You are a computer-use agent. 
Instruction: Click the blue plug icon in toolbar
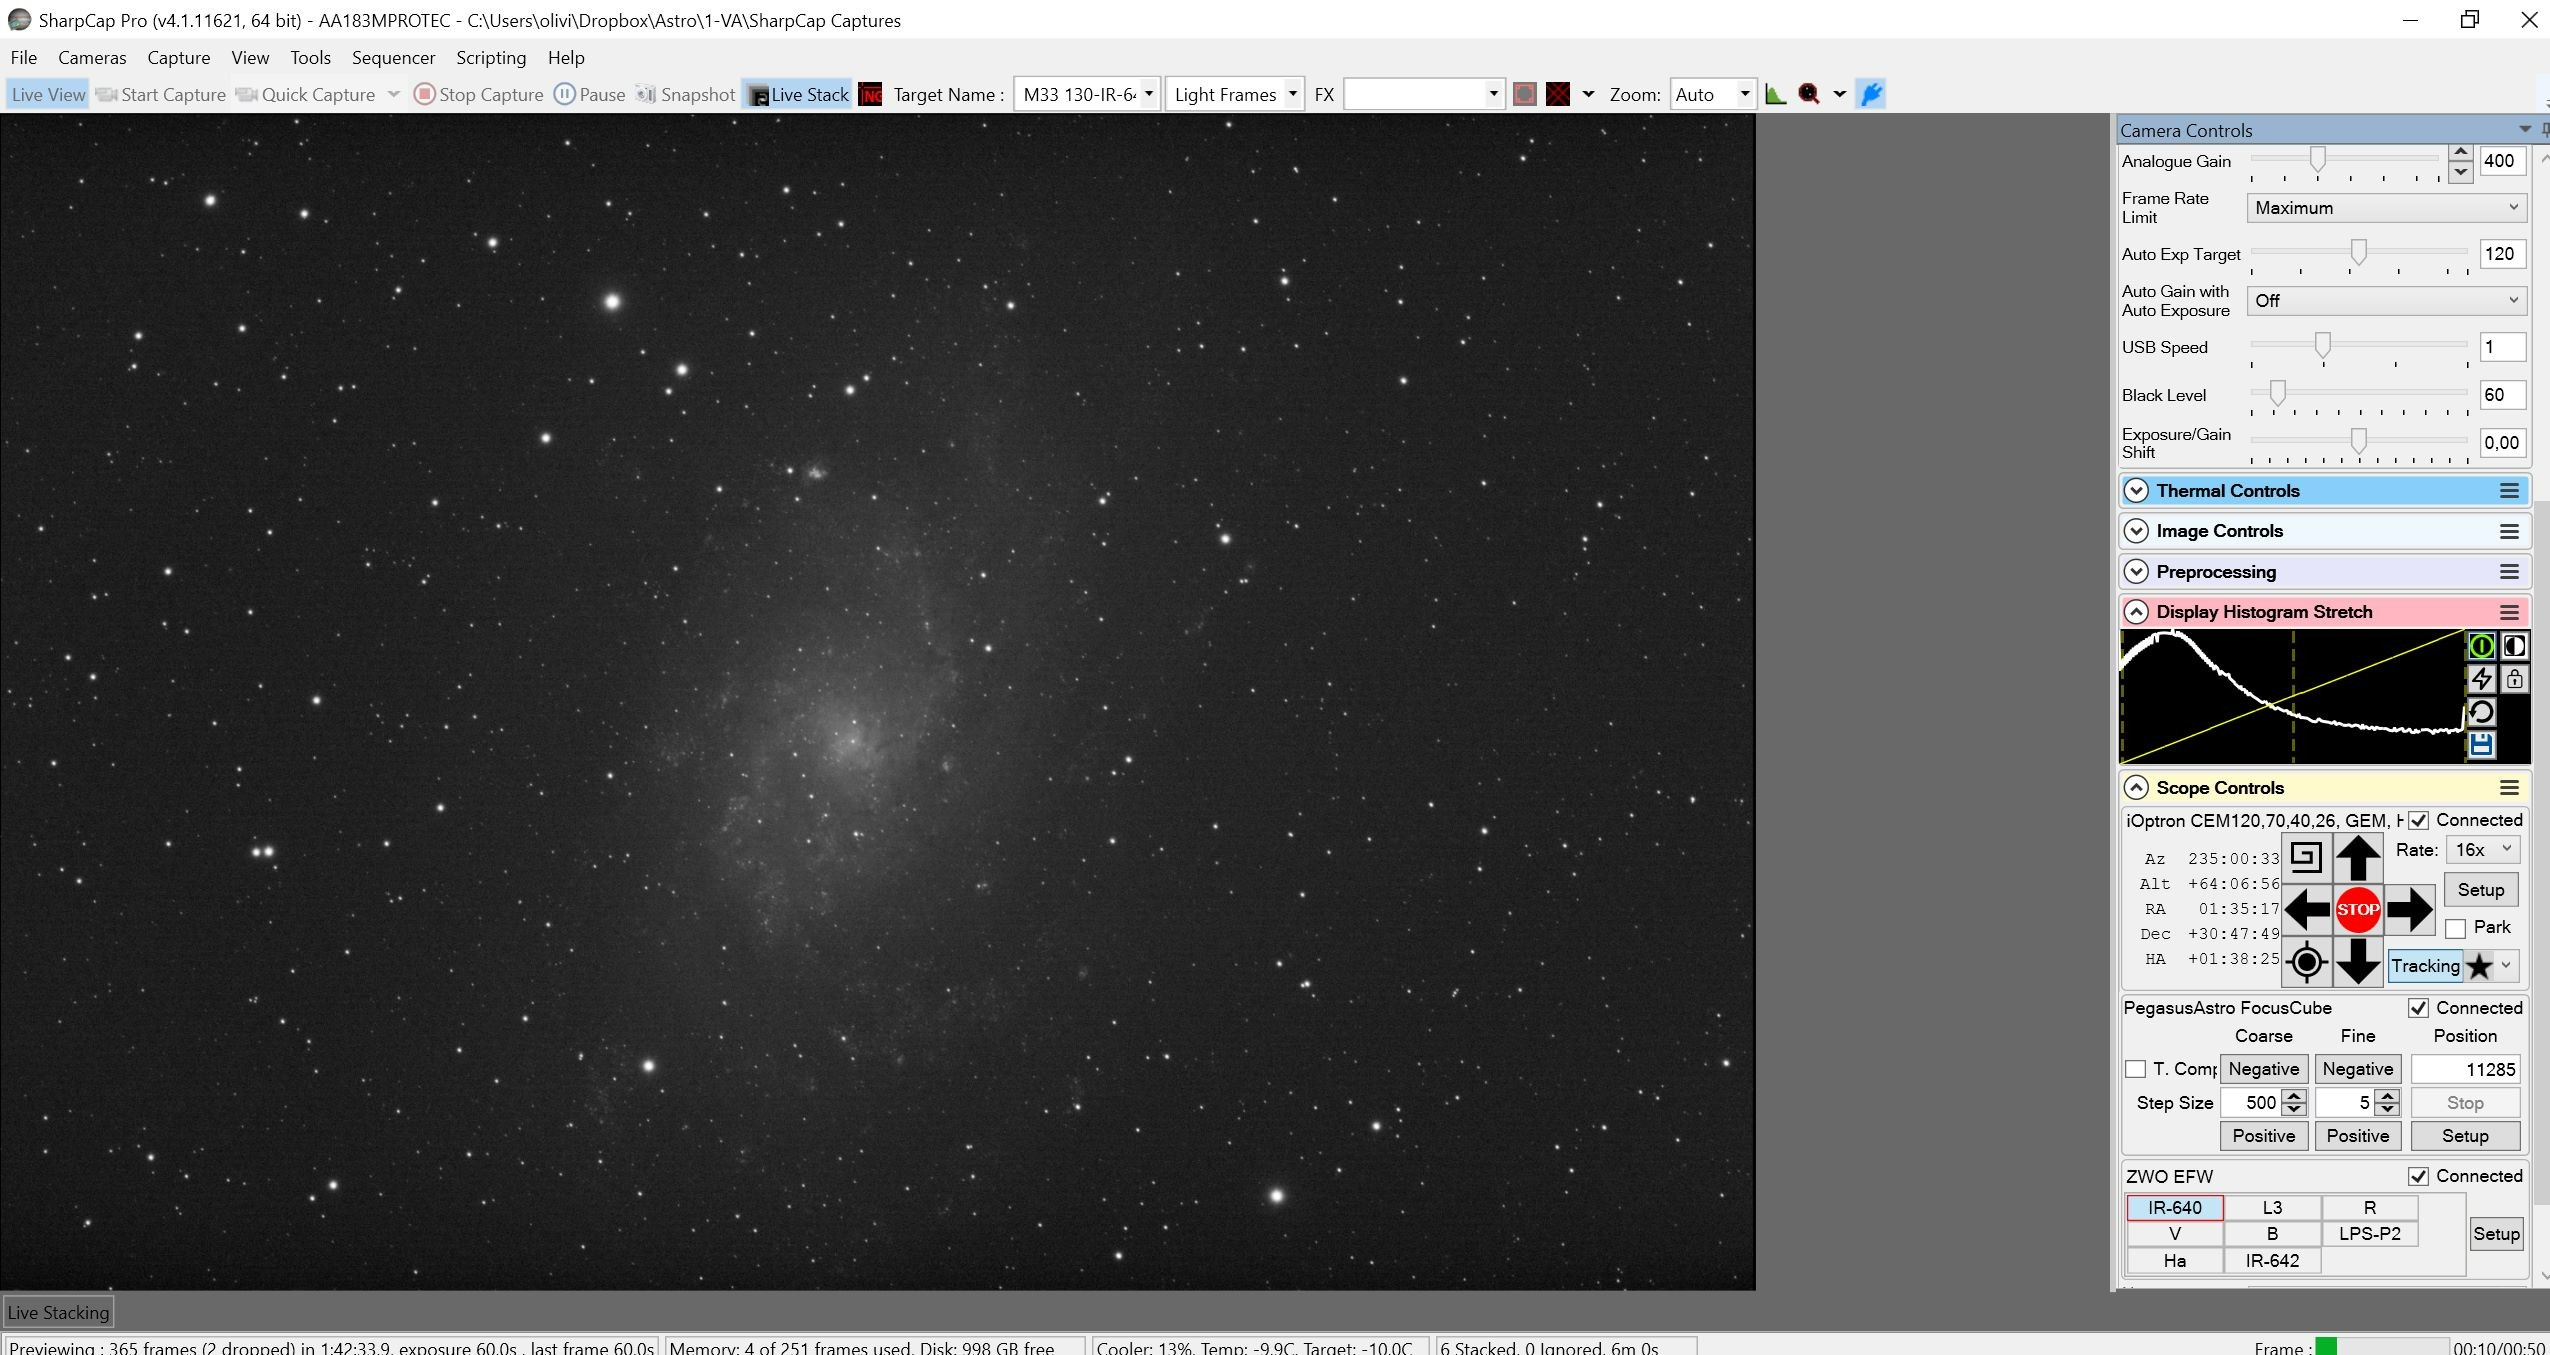pyautogui.click(x=1871, y=94)
